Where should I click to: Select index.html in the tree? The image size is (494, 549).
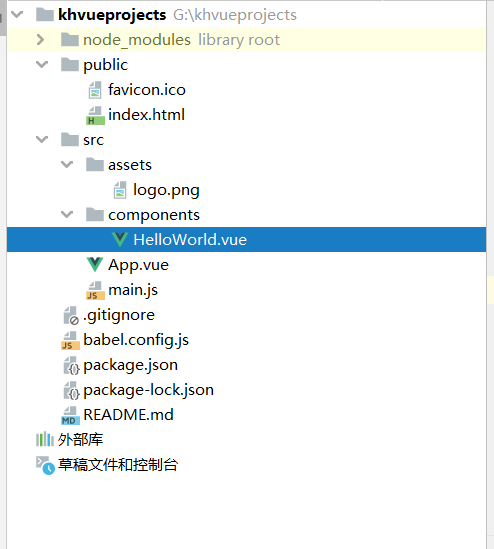click(x=146, y=114)
